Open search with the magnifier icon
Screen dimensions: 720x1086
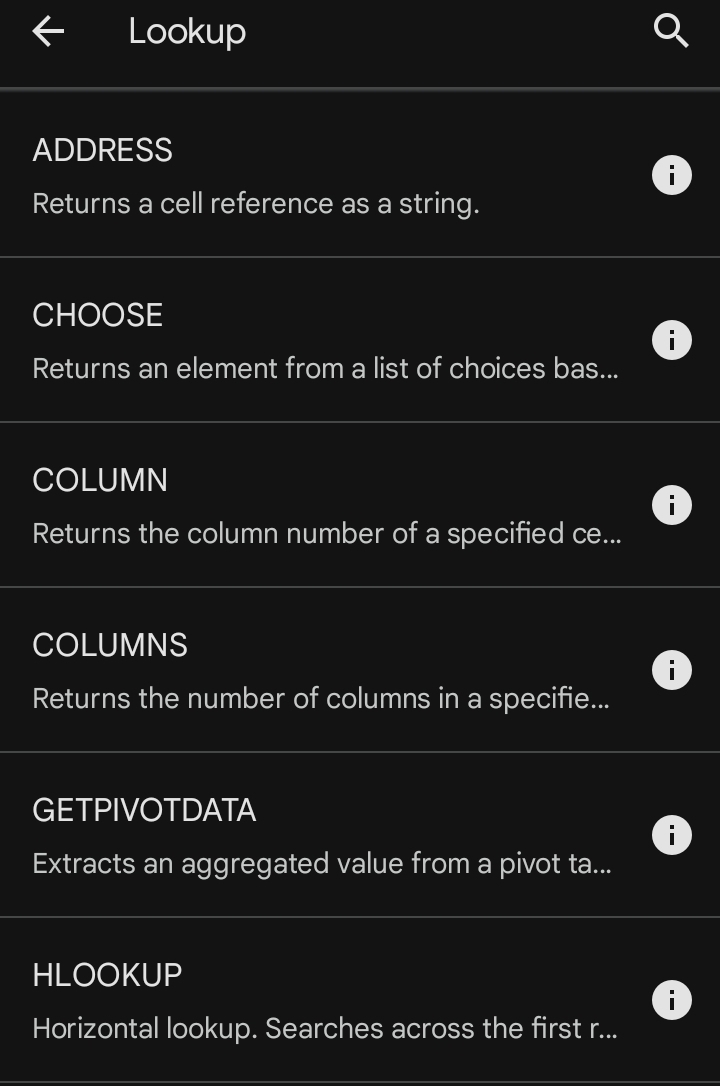pos(671,32)
